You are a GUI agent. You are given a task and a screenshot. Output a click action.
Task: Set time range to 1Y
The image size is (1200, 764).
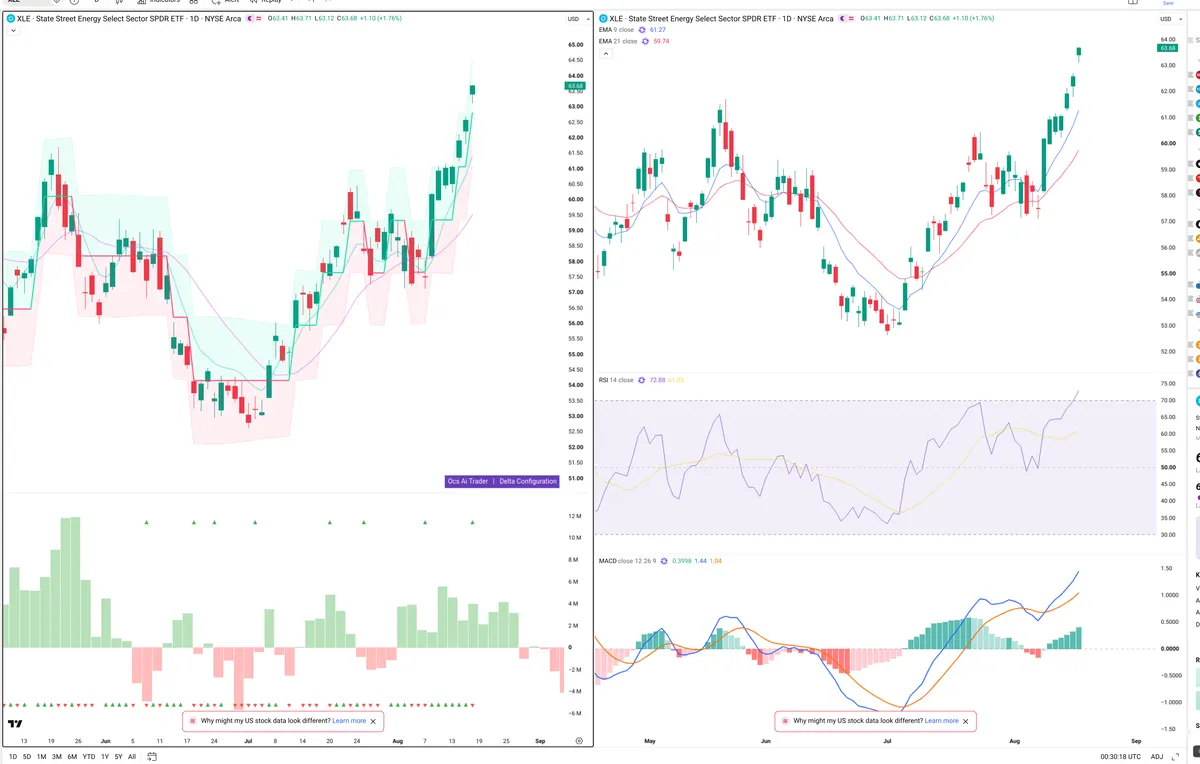click(x=105, y=756)
